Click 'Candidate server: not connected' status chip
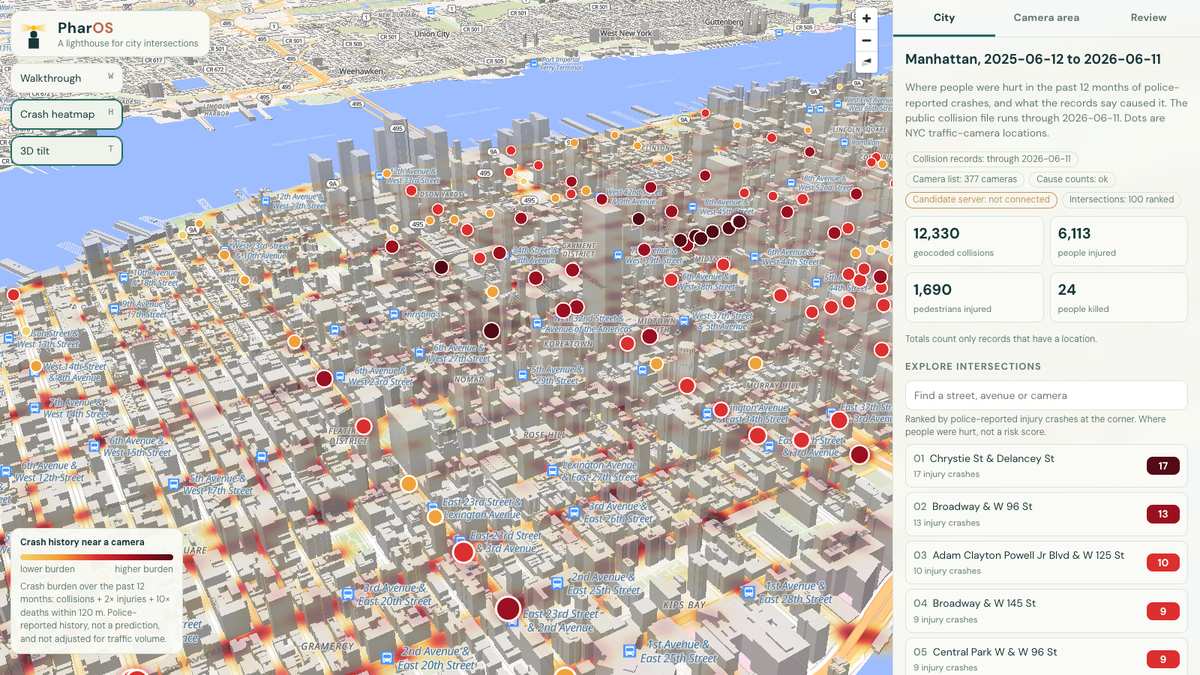 click(x=981, y=199)
